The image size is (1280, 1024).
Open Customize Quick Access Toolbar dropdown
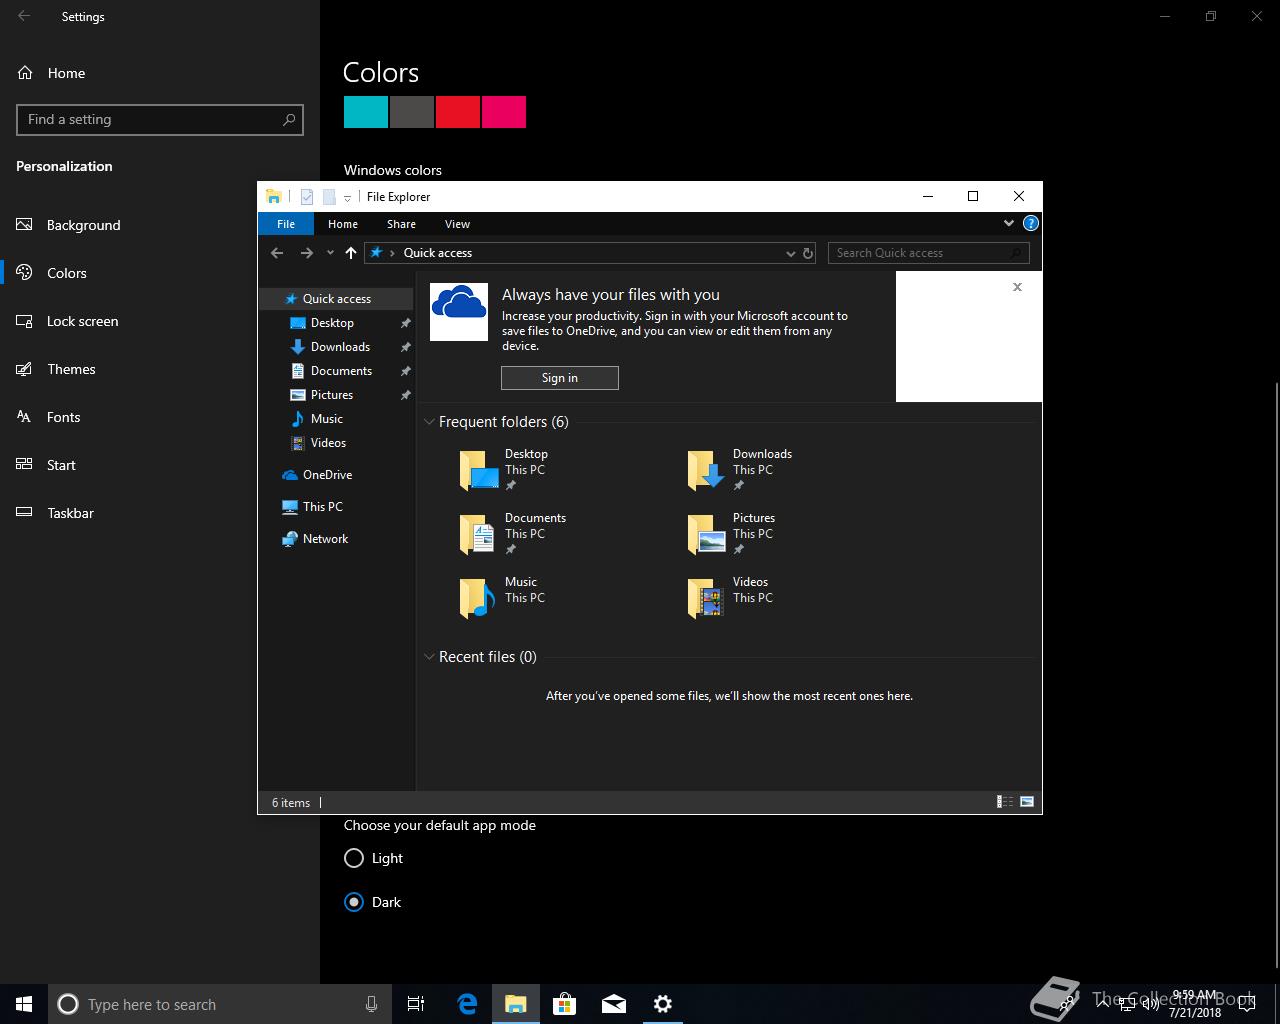click(347, 198)
